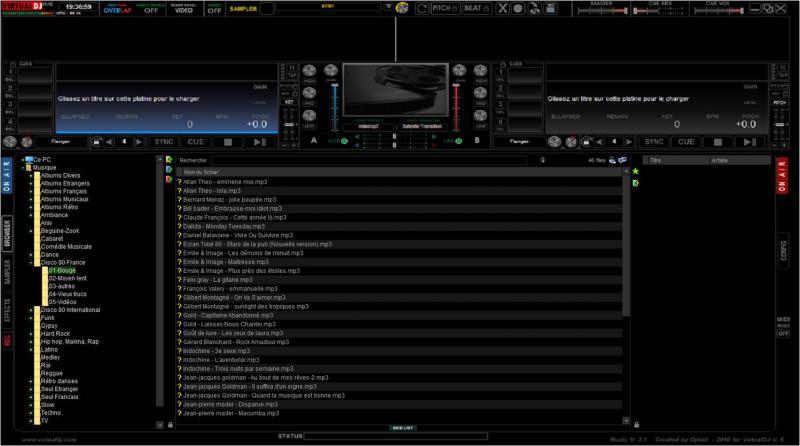Hit the play/pause button on deck B
The width and height of the screenshot is (800, 446).
pos(749,142)
